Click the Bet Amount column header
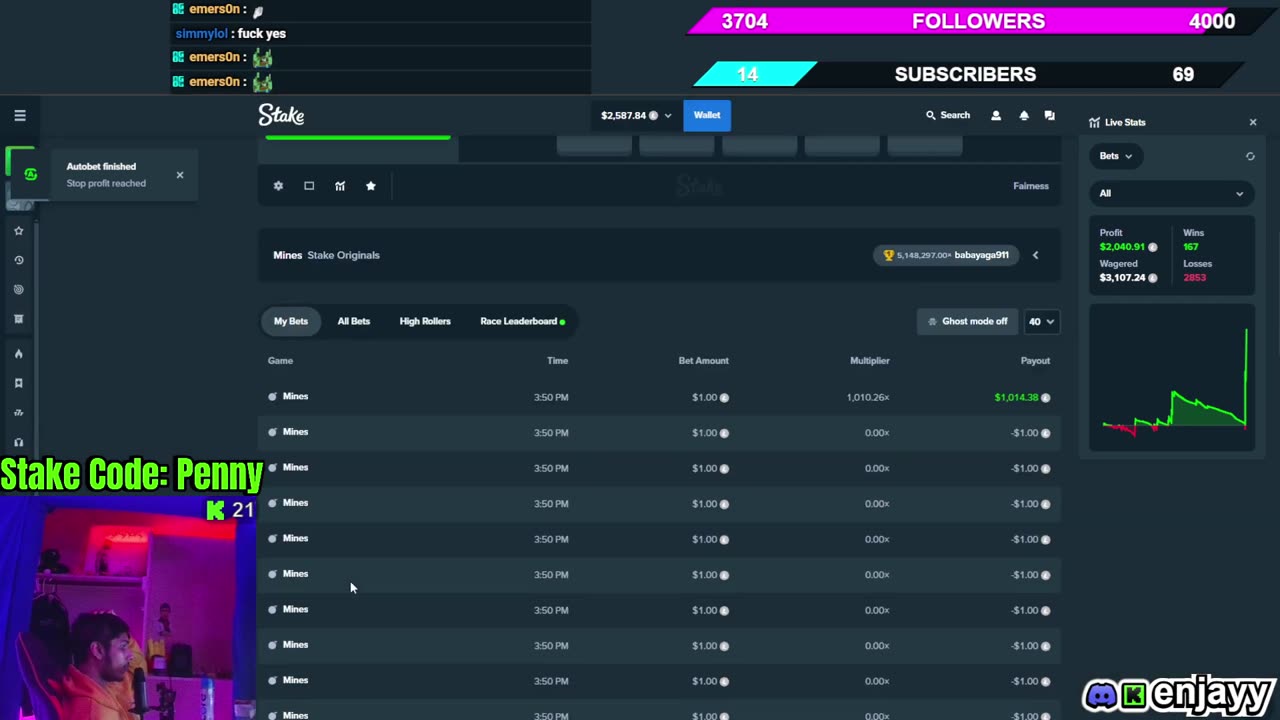1280x720 pixels. tap(704, 361)
